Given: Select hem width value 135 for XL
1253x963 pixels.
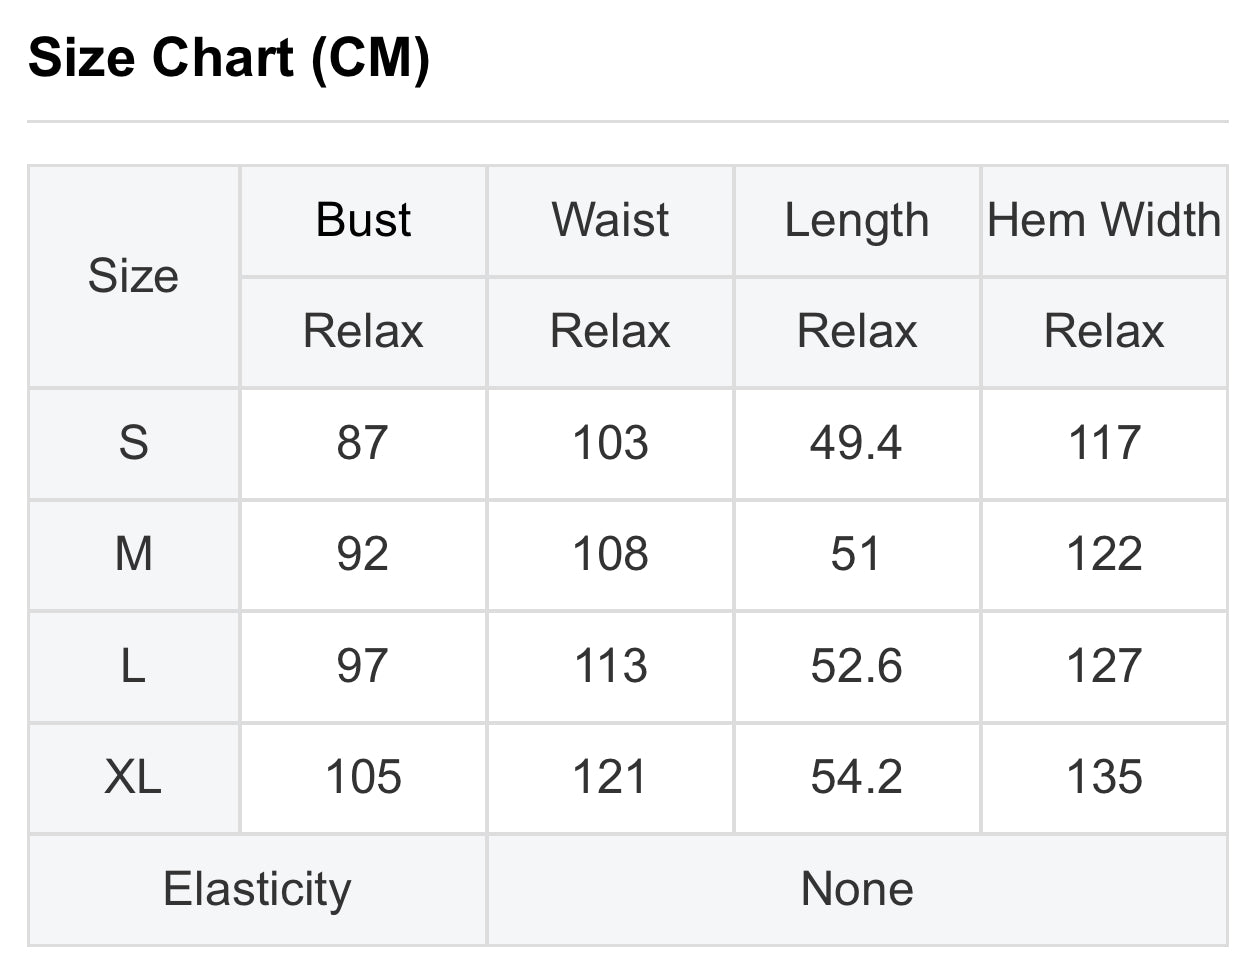Looking at the screenshot, I should coord(1104,778).
